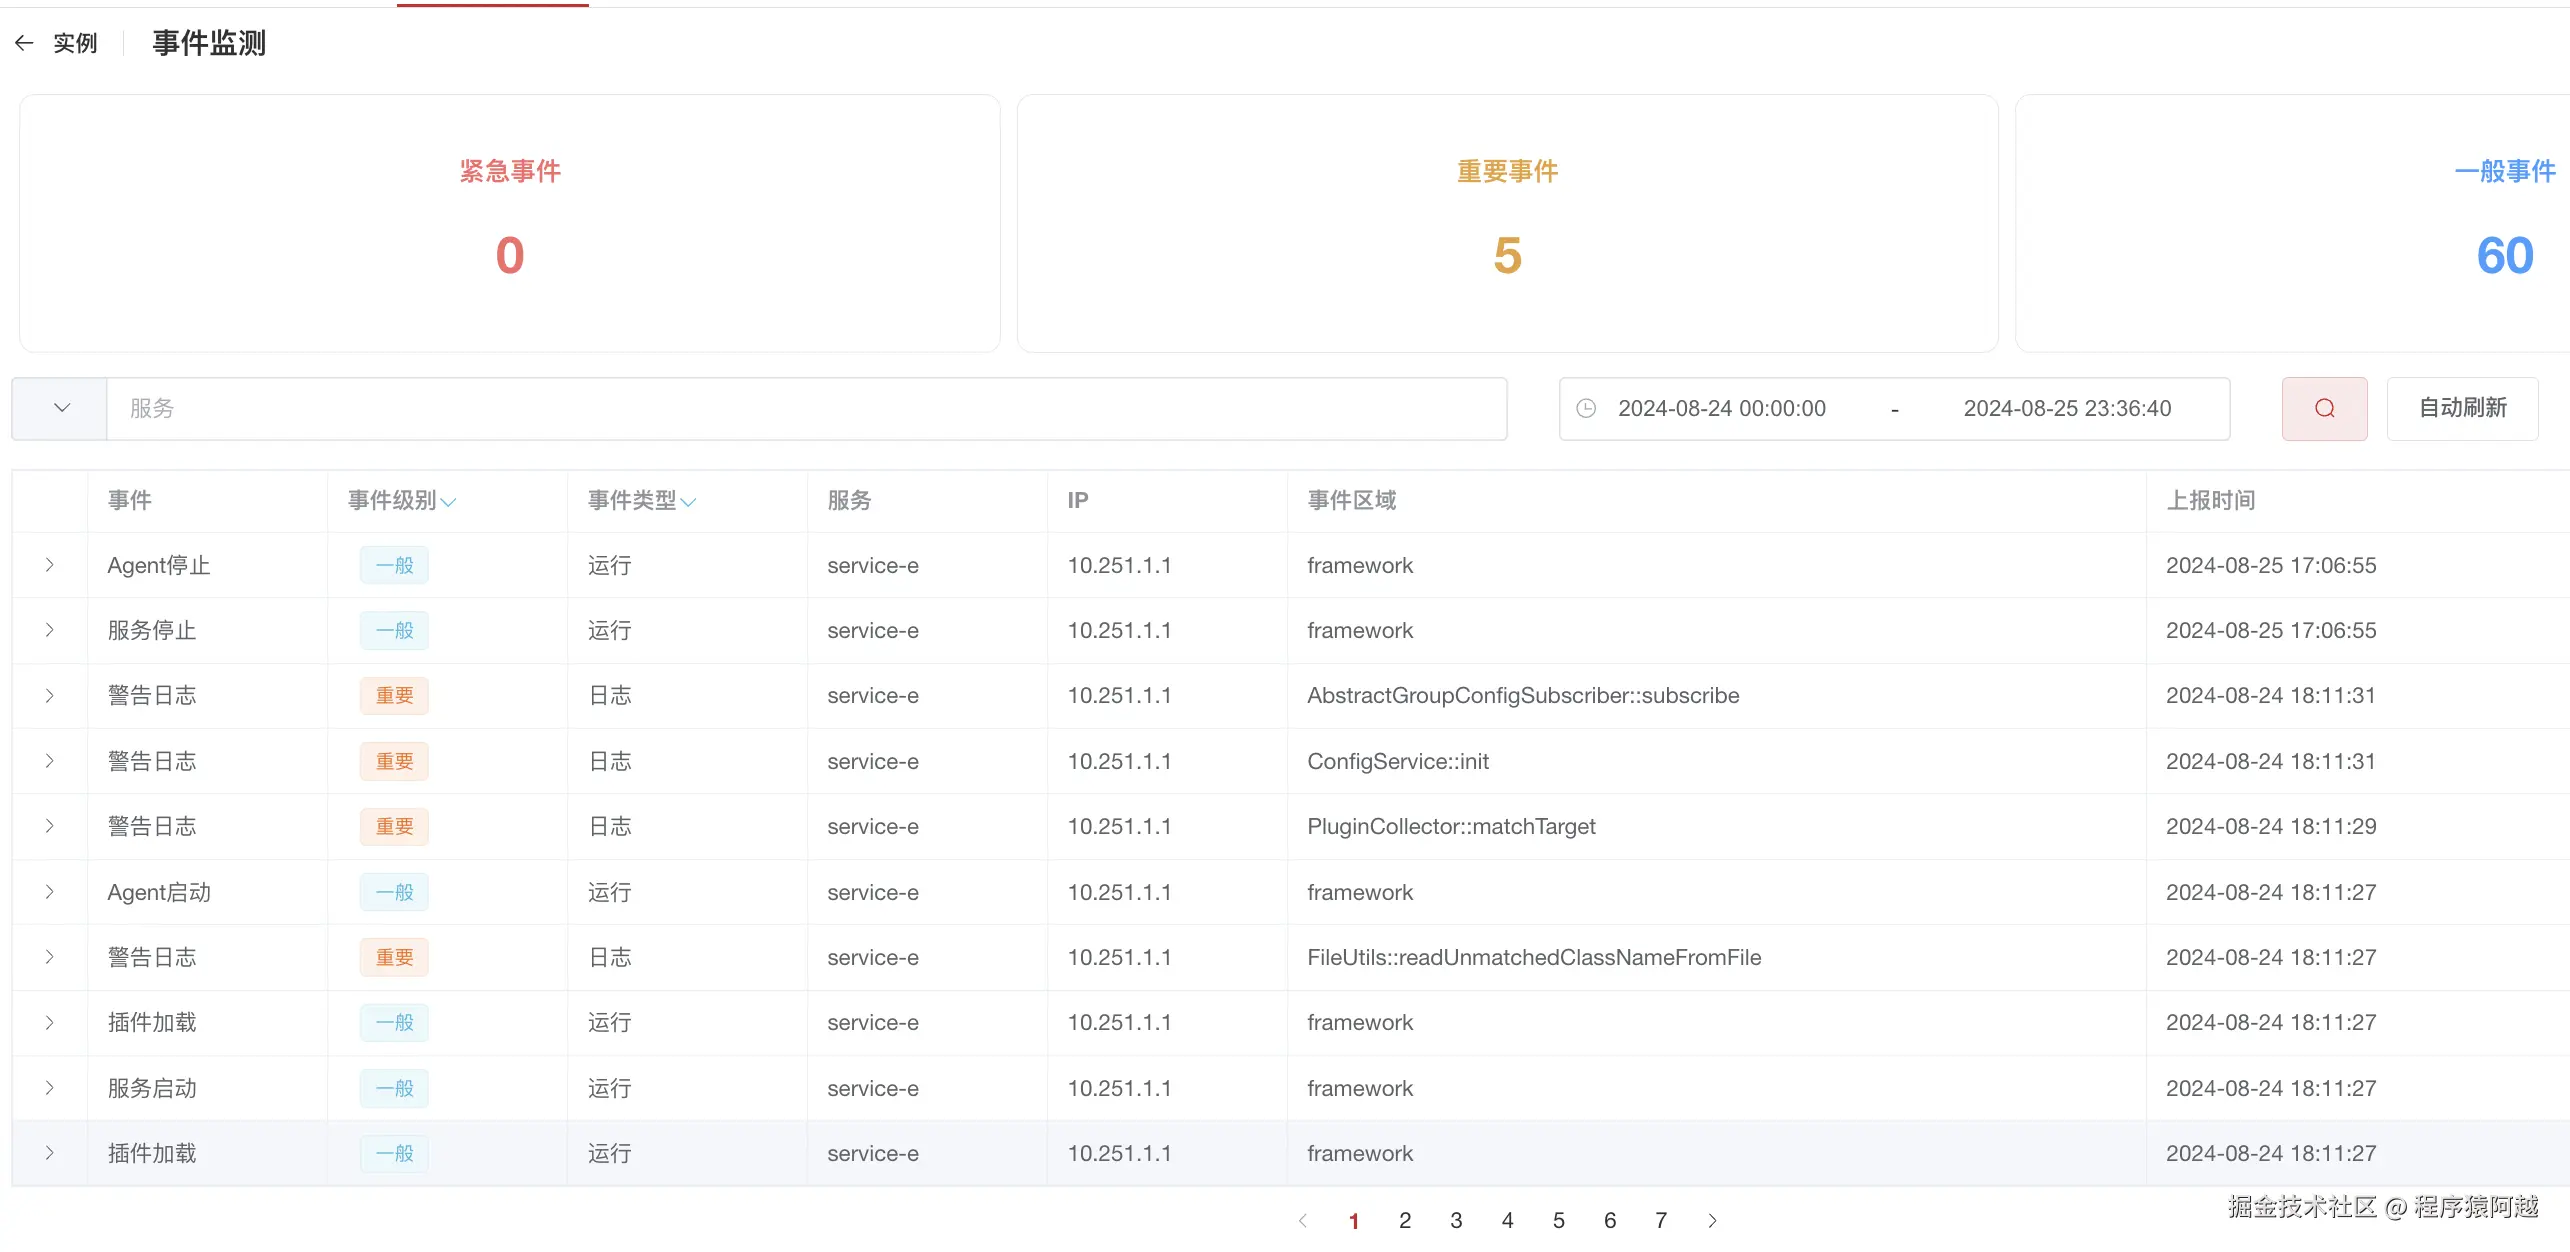Screen dimensions: 2570x1252
Task: Click previous page arrow in pagination
Action: click(1302, 1220)
